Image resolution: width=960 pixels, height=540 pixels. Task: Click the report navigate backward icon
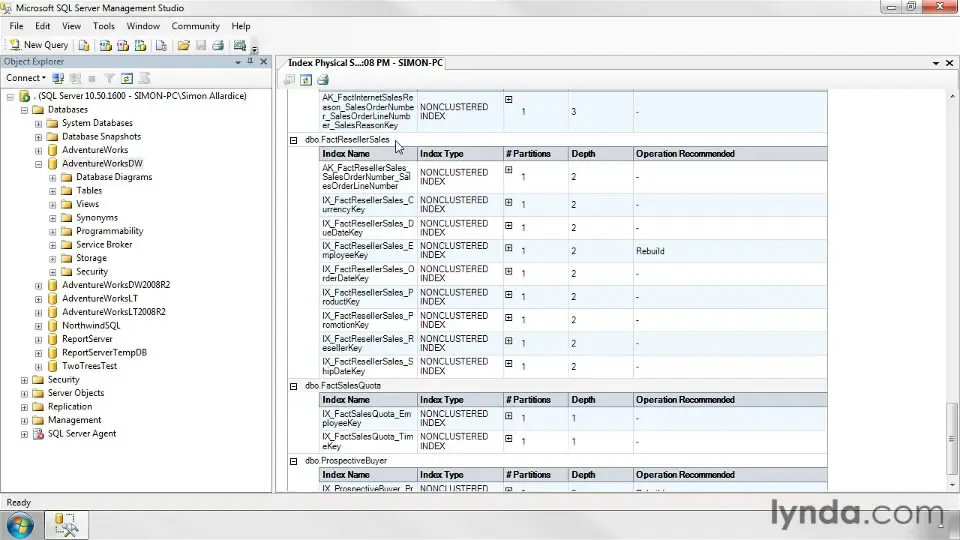[289, 80]
